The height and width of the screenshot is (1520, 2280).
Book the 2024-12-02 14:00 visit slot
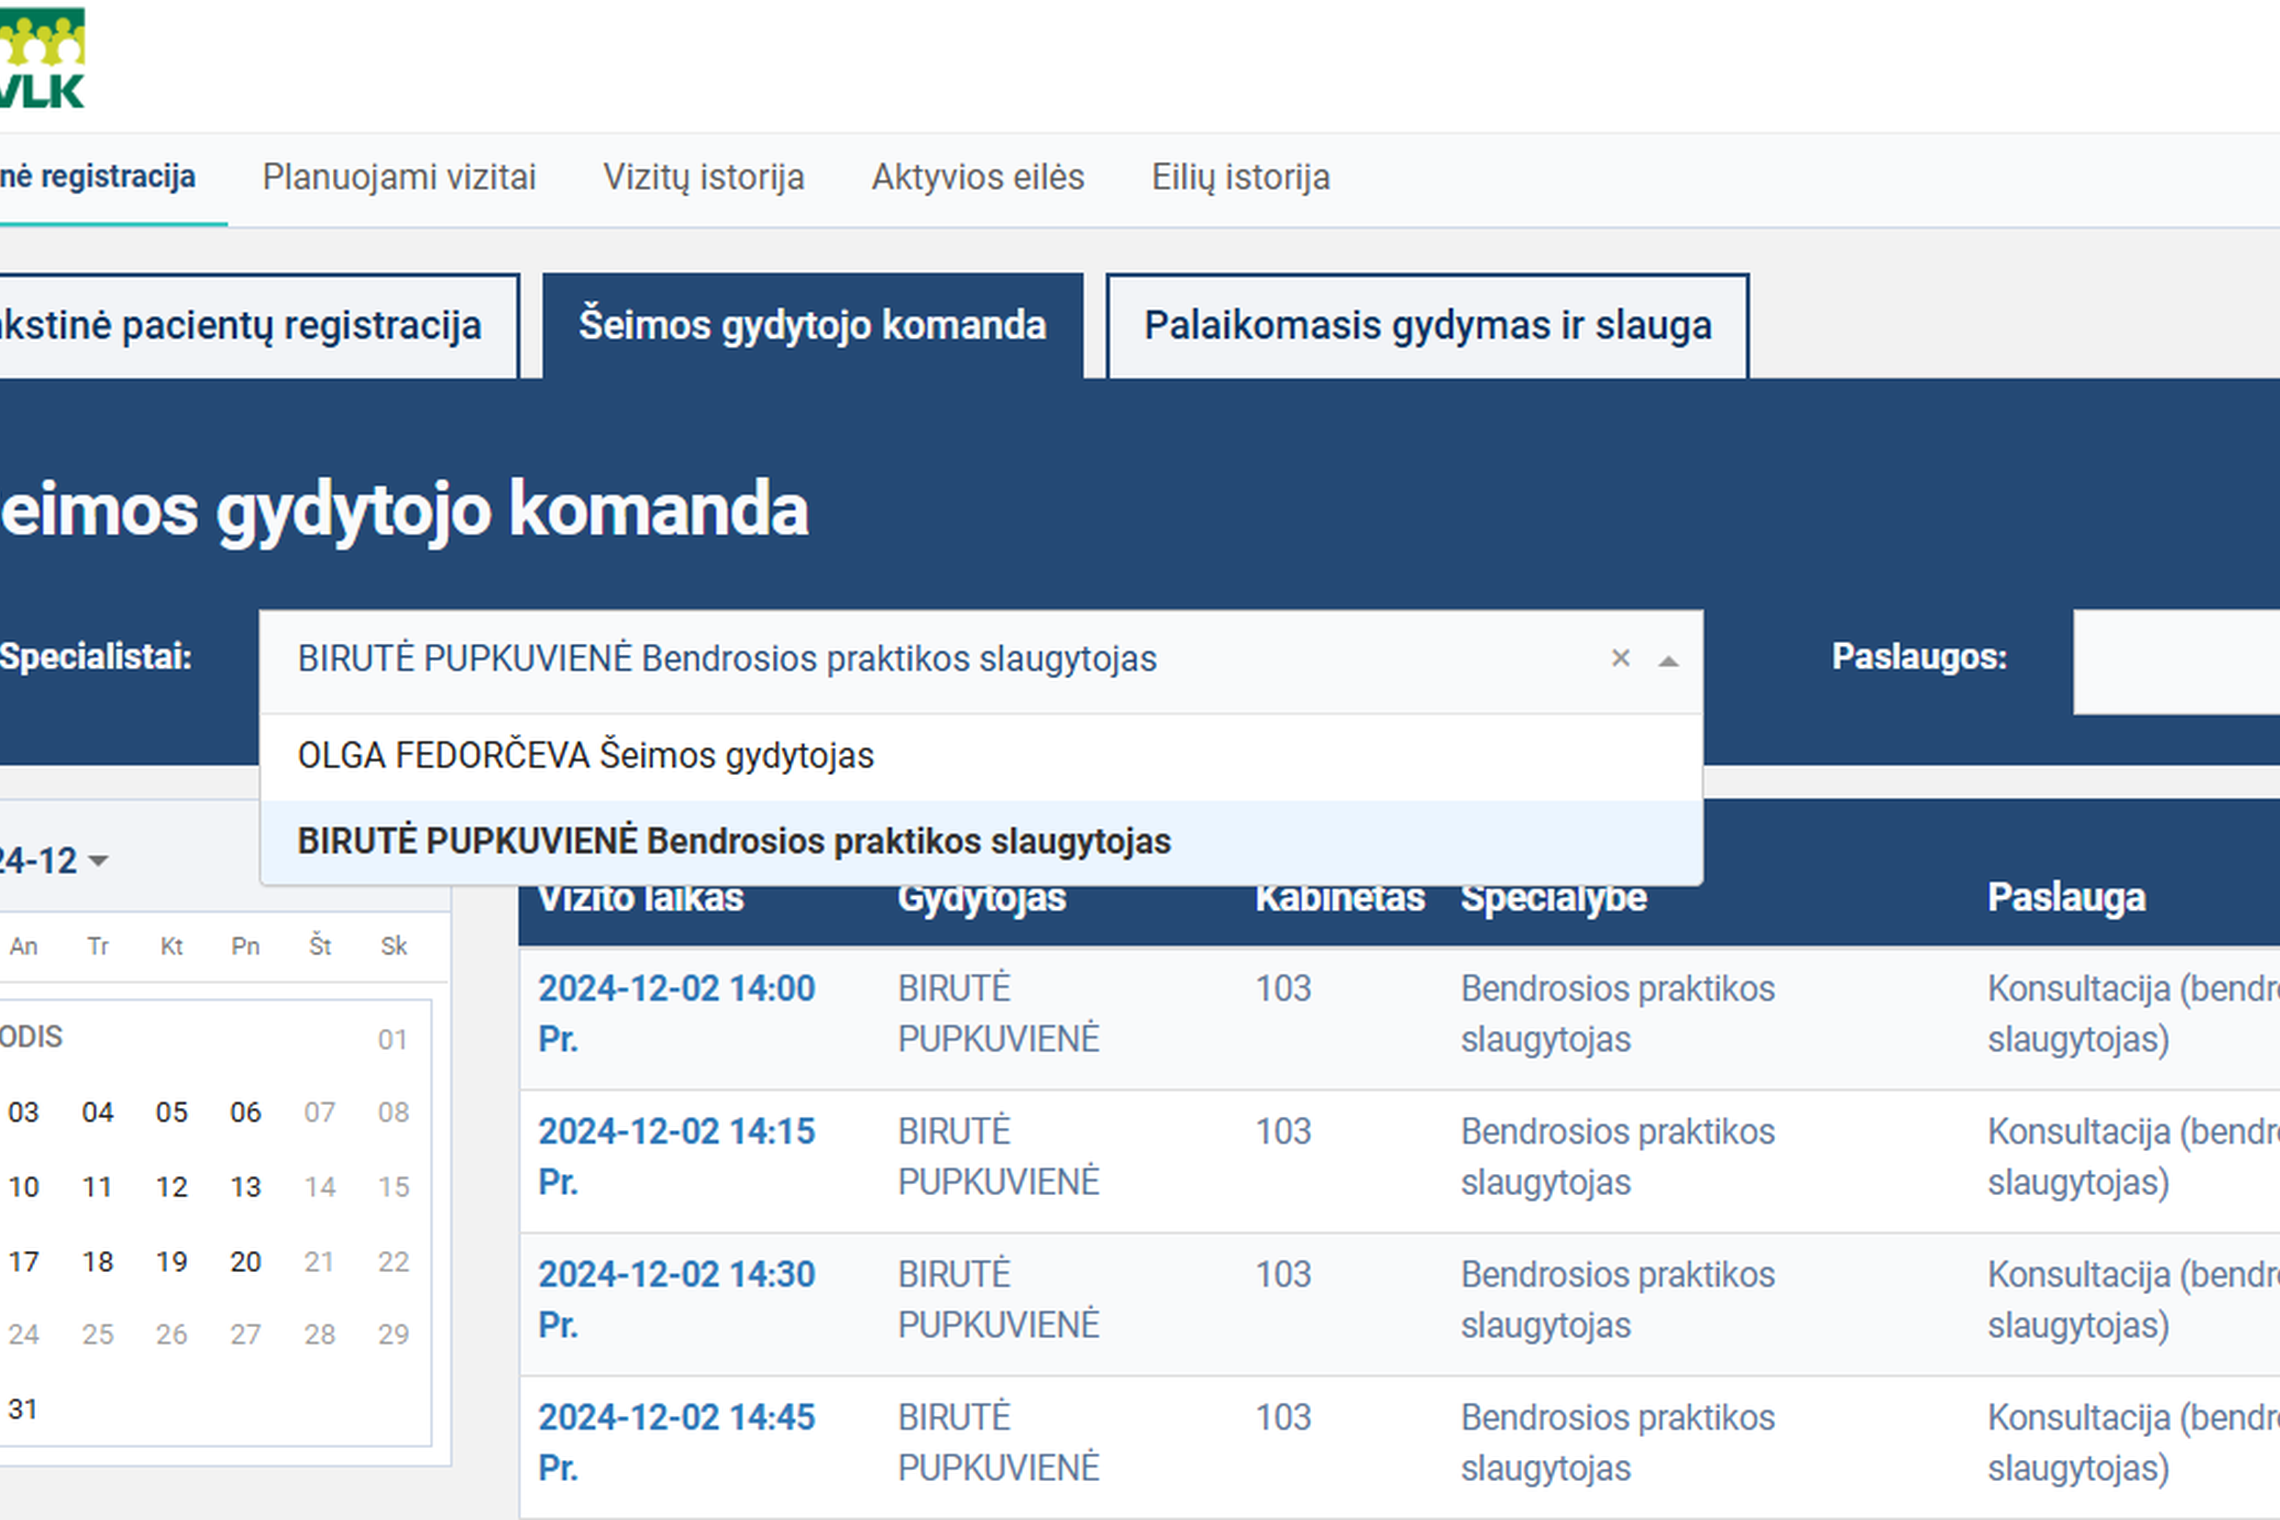677,1013
